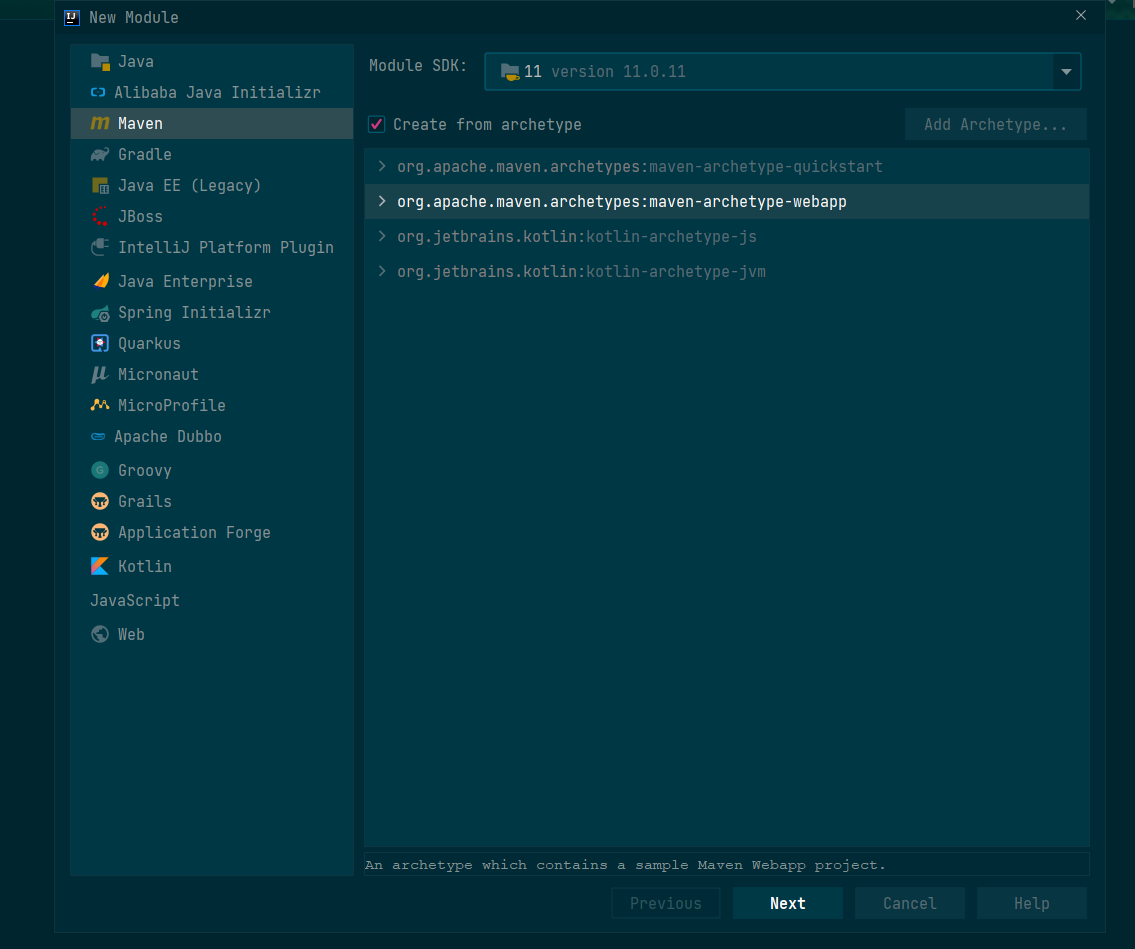Select Spring Initializr generator
The image size is (1135, 949).
point(212,313)
